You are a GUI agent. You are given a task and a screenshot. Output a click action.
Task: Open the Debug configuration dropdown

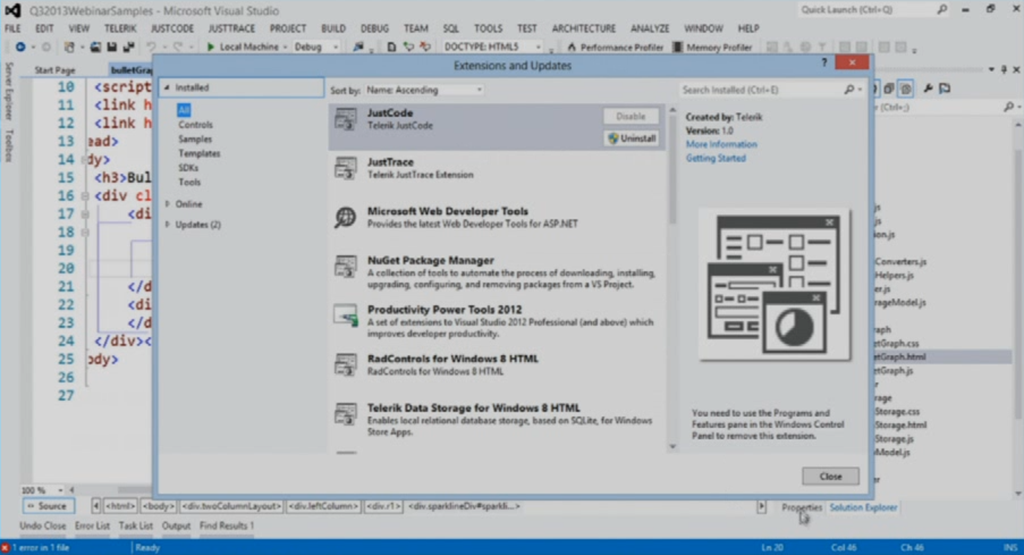pyautogui.click(x=315, y=47)
